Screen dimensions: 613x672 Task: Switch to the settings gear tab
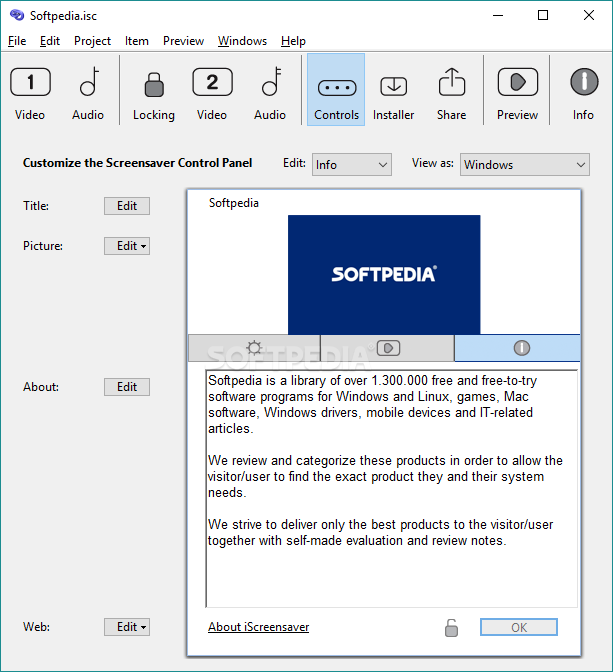click(x=254, y=348)
